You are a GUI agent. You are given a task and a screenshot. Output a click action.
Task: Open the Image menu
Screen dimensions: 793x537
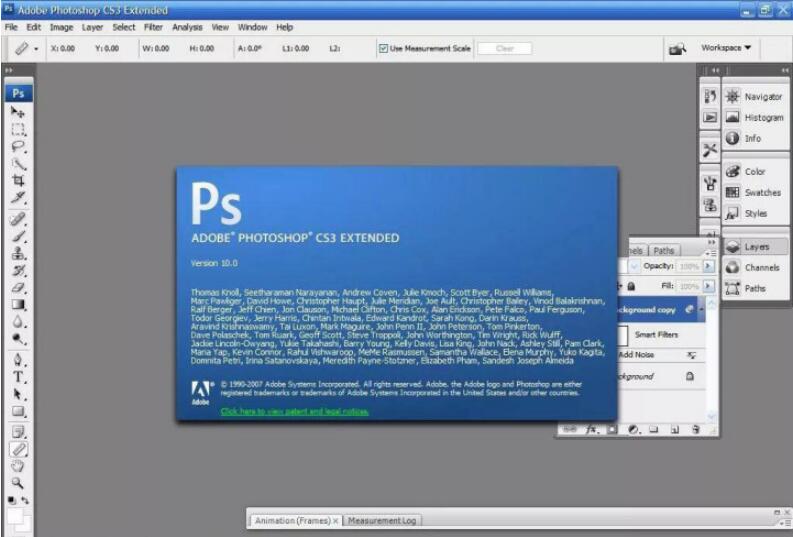click(x=62, y=27)
